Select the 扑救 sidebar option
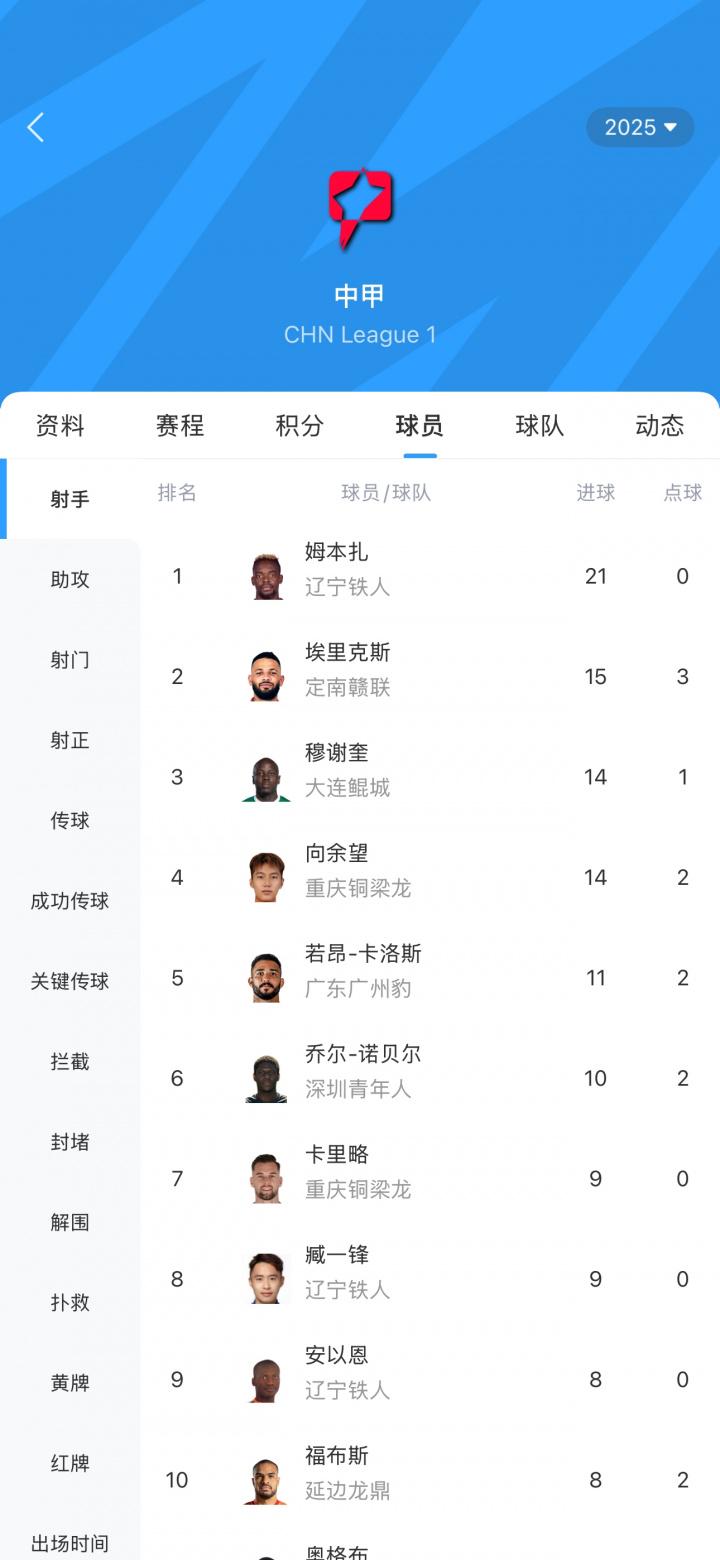Viewport: 720px width, 1560px height. pyautogui.click(x=68, y=1303)
